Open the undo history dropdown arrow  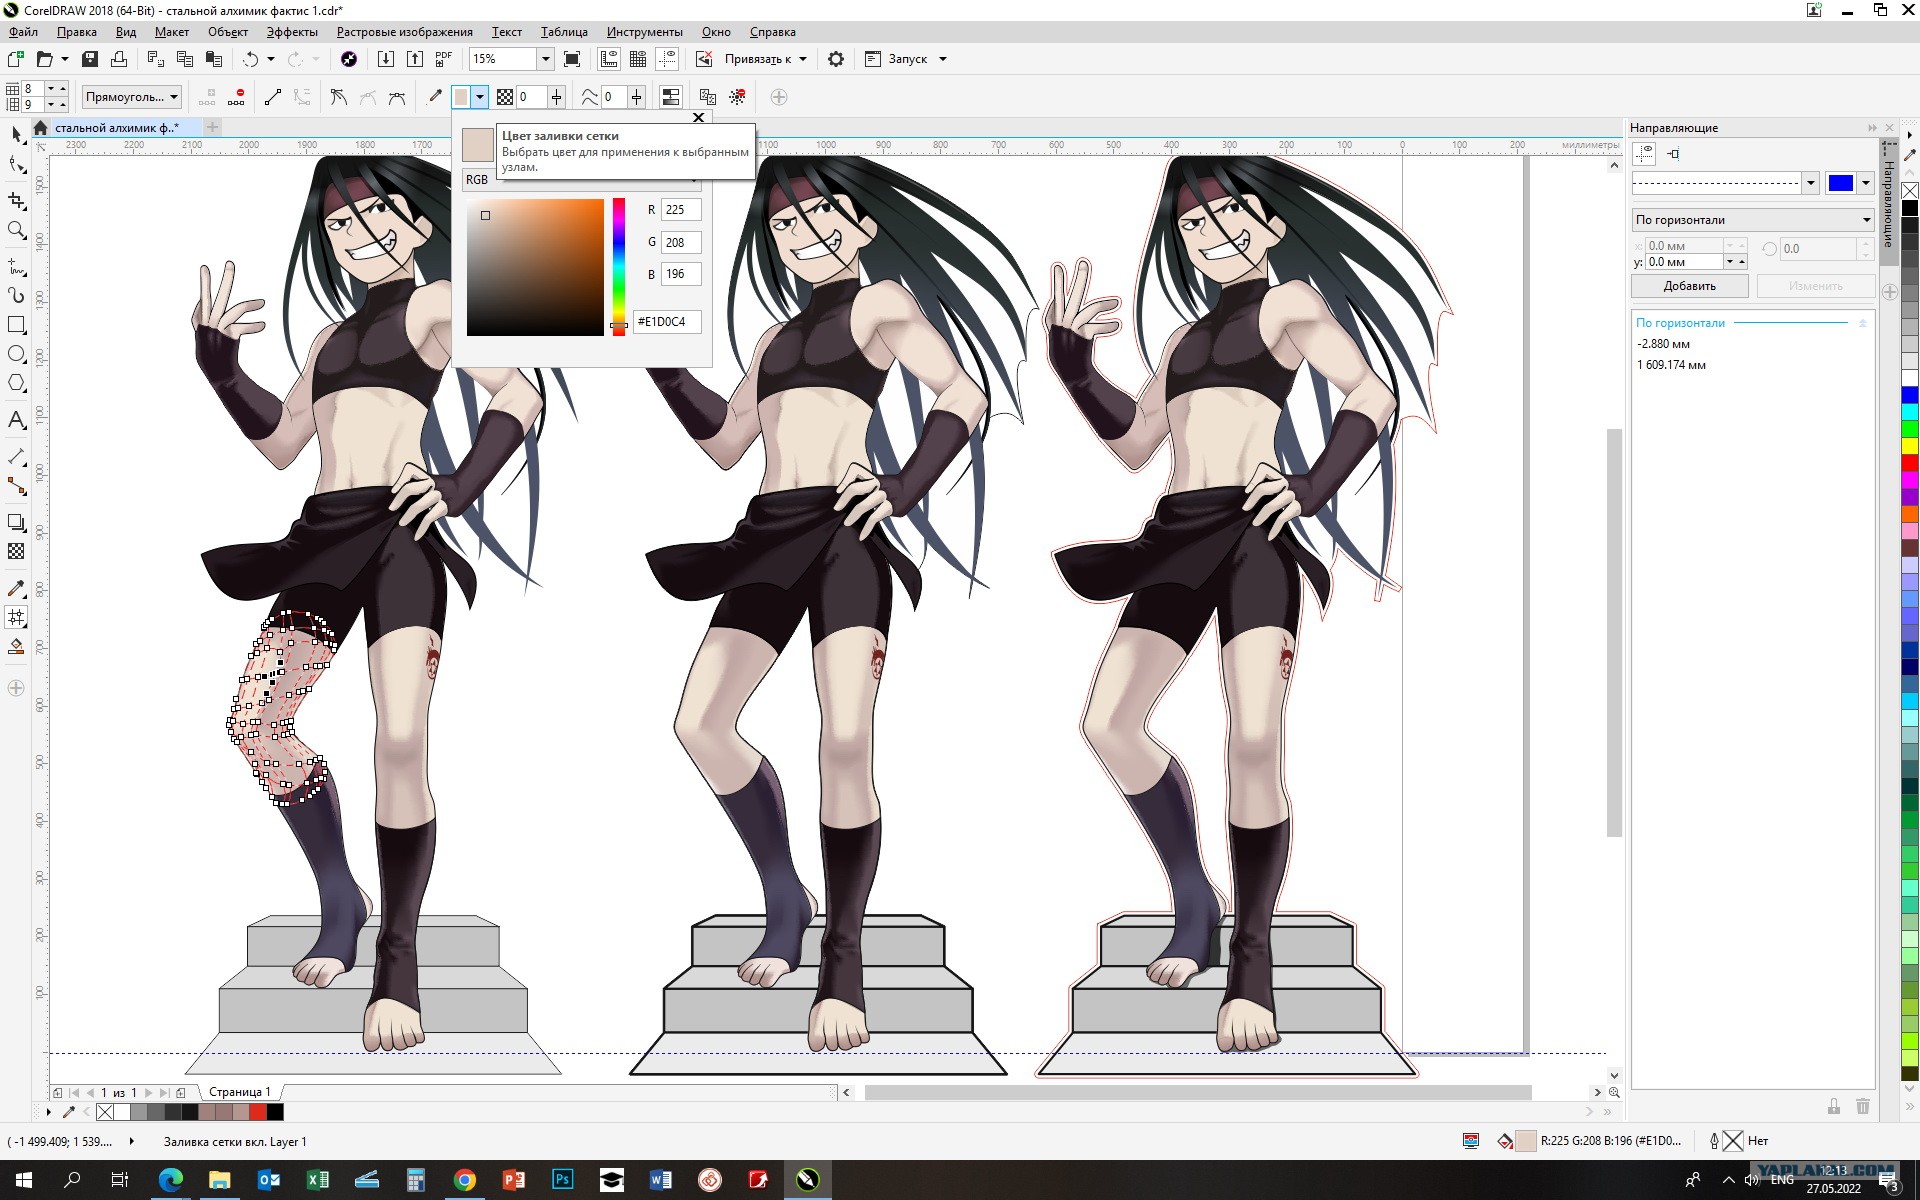(x=271, y=59)
